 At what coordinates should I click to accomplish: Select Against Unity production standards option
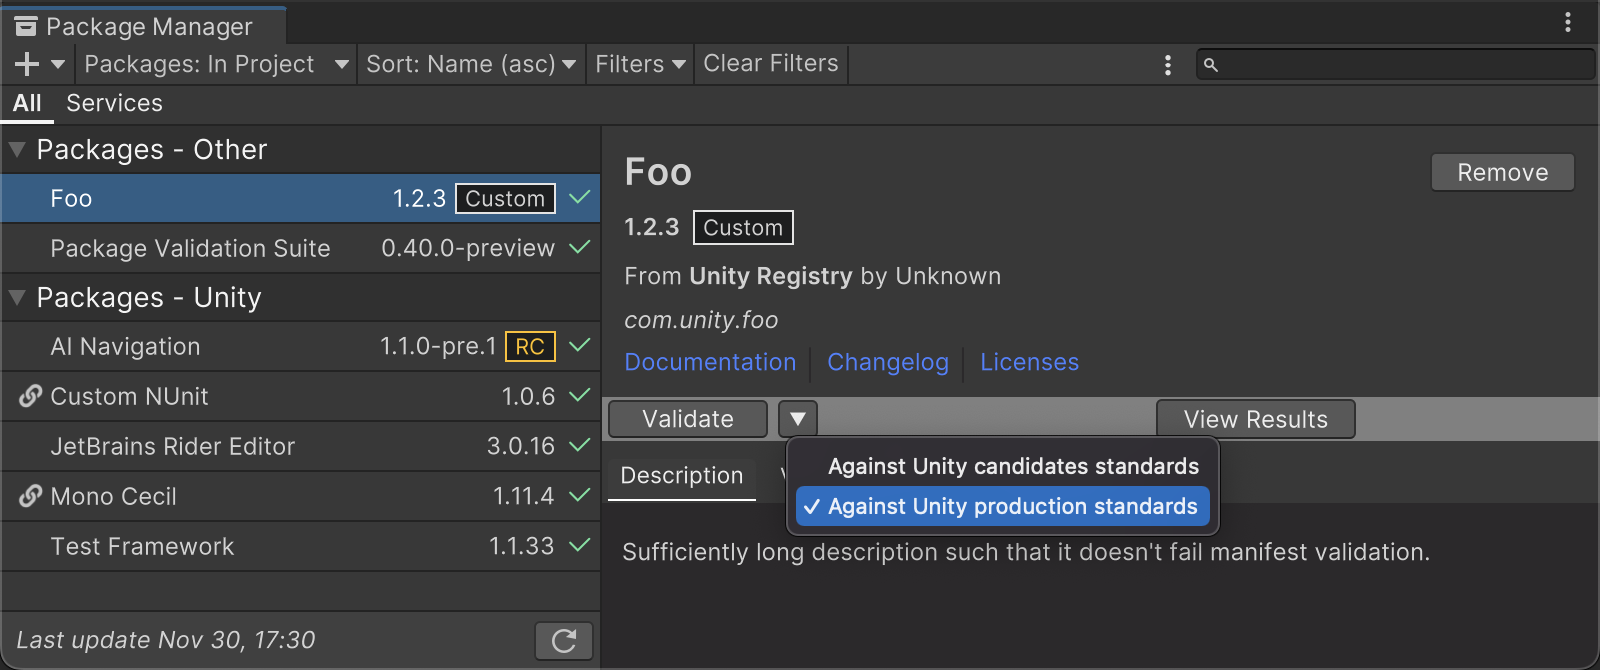click(1012, 506)
